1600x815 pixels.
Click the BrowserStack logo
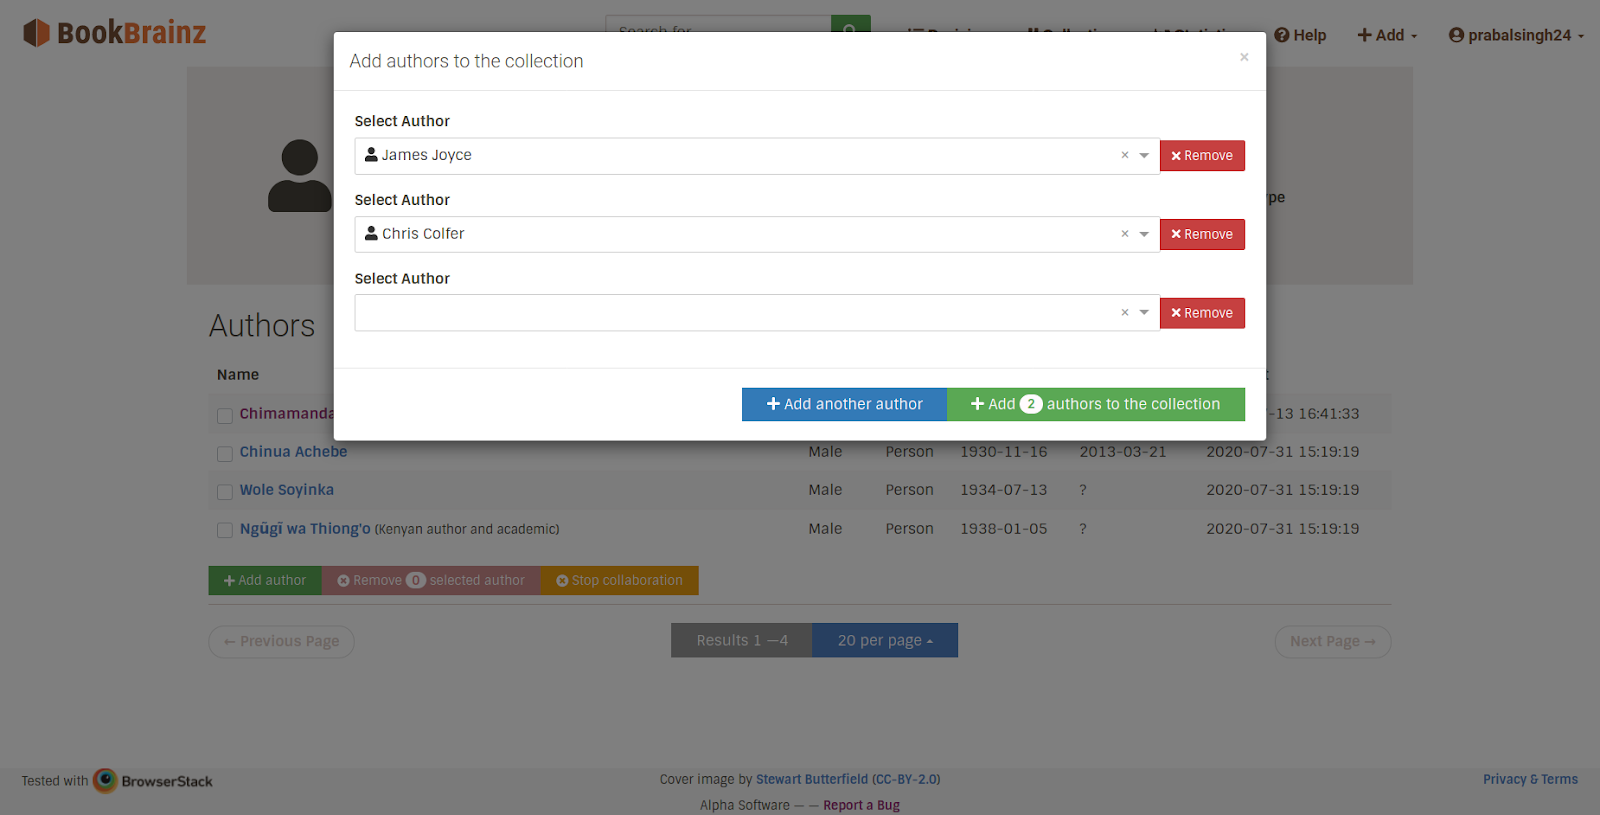(x=153, y=781)
